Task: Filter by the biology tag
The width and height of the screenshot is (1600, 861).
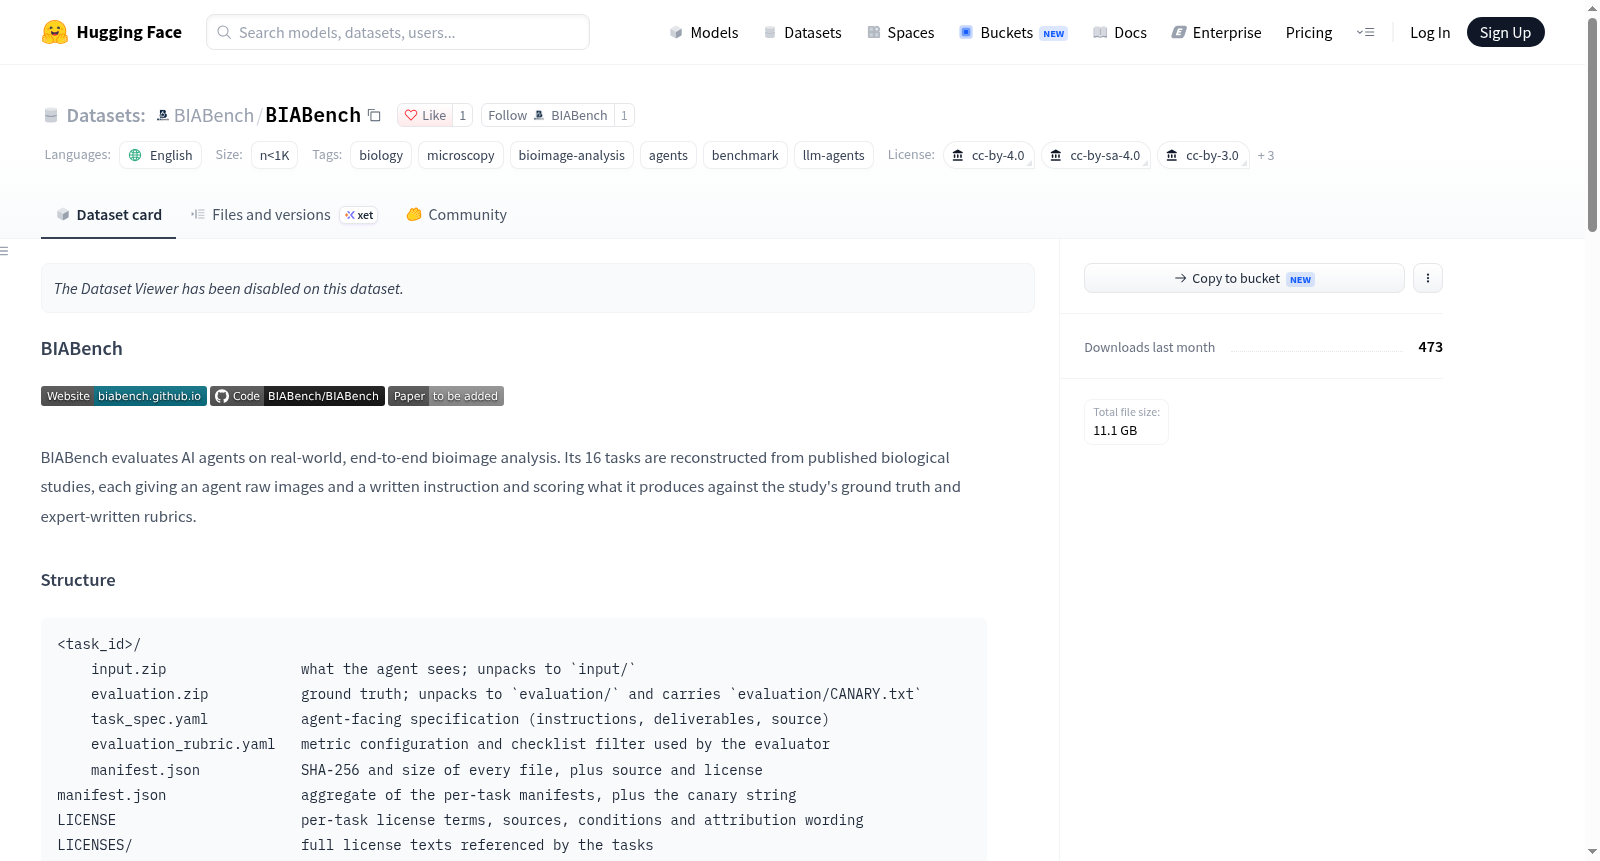Action: pos(381,155)
